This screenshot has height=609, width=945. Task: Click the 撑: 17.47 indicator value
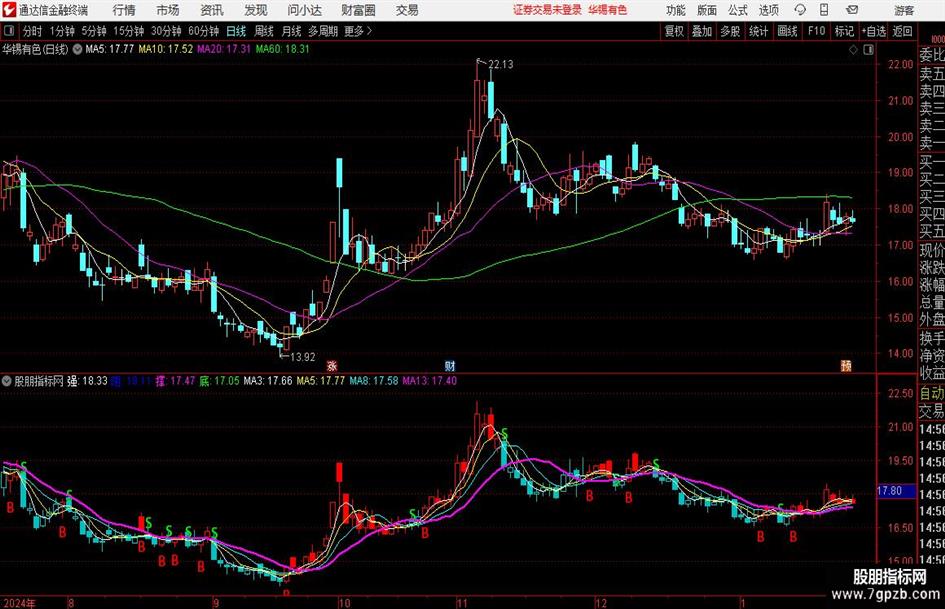175,381
